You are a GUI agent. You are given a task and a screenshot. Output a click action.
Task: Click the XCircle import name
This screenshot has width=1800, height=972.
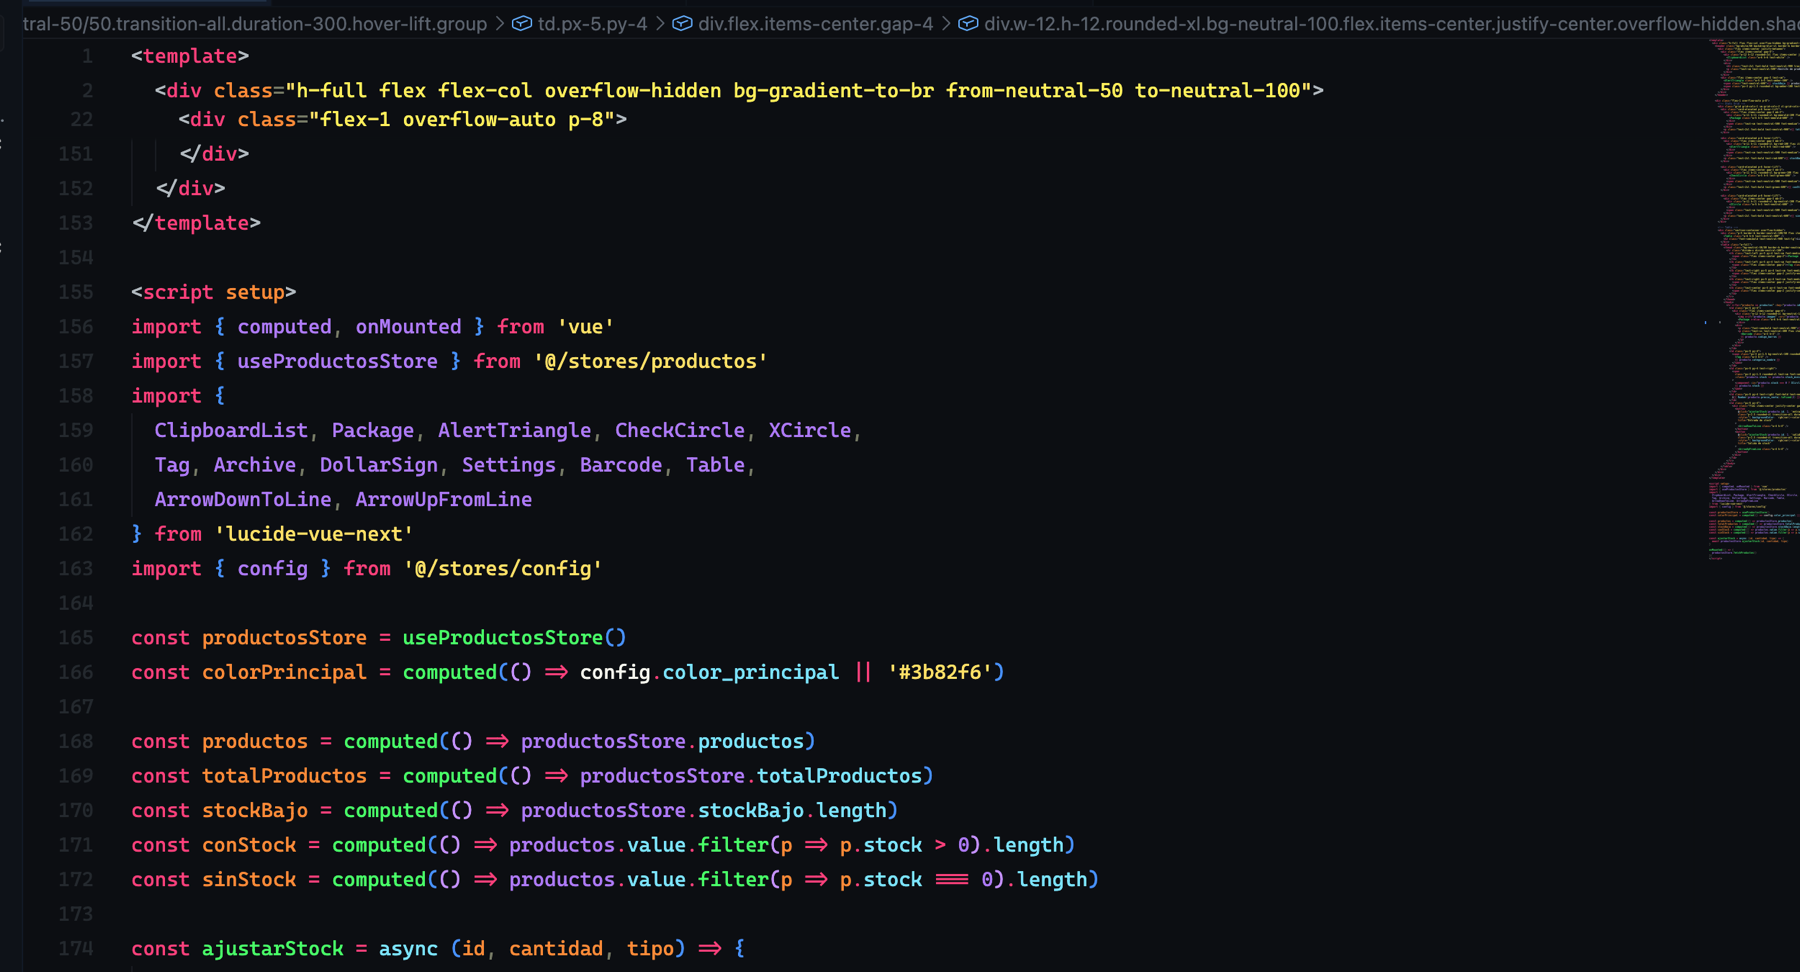tap(809, 430)
